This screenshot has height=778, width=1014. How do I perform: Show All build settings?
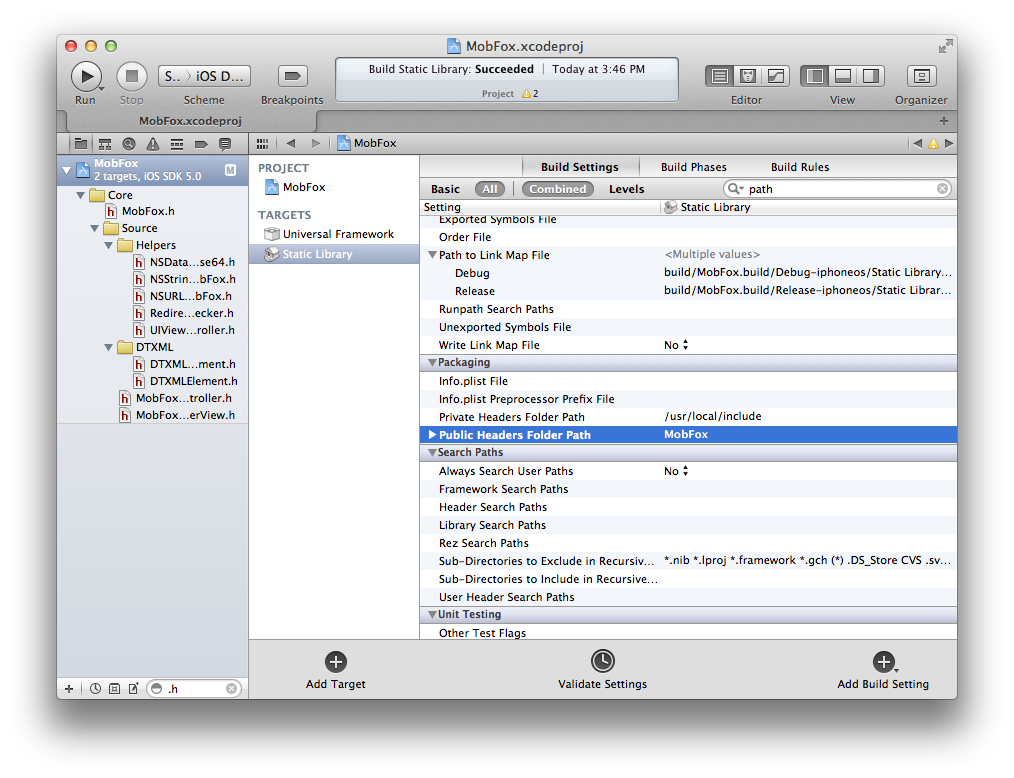click(x=490, y=189)
